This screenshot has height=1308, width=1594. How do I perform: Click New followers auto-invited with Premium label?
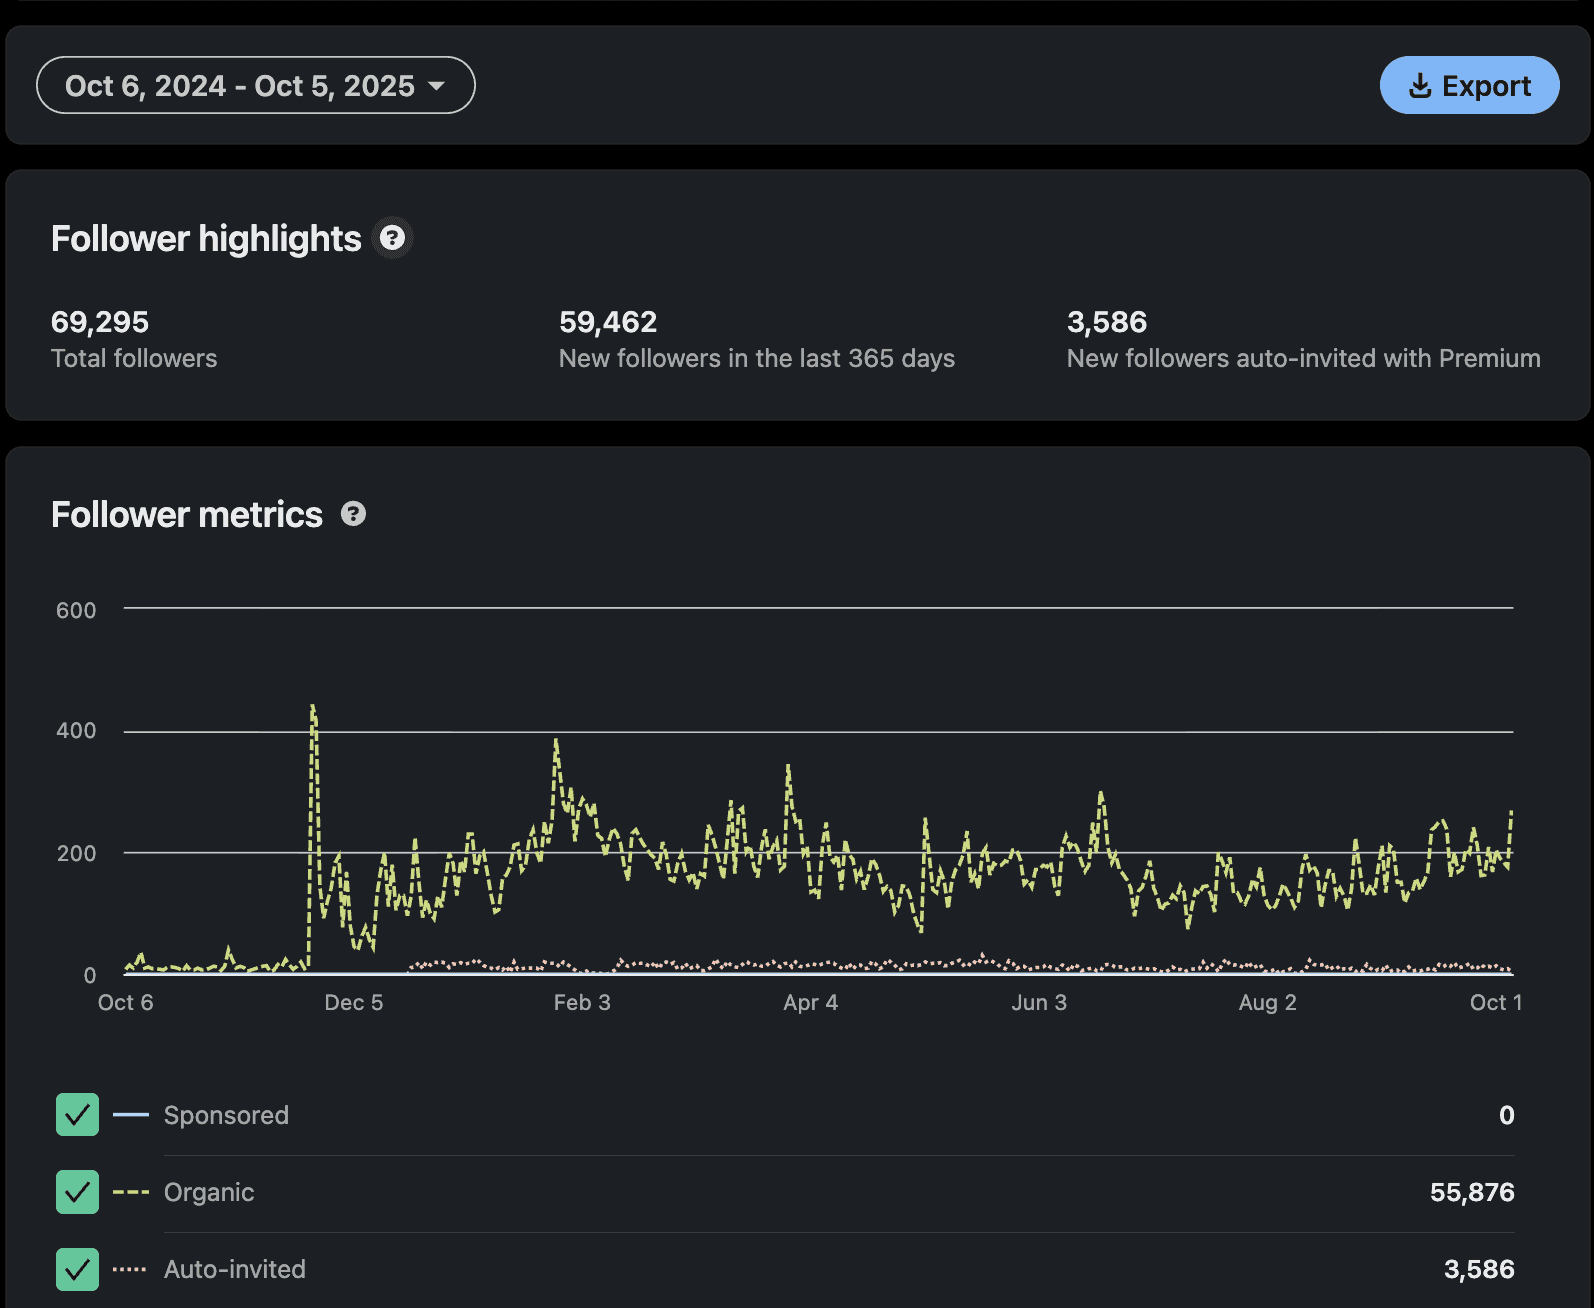coord(1304,358)
